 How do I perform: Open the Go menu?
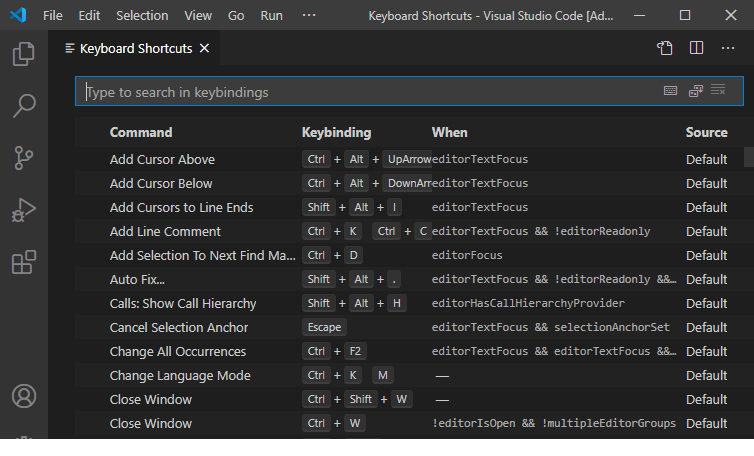pos(236,15)
